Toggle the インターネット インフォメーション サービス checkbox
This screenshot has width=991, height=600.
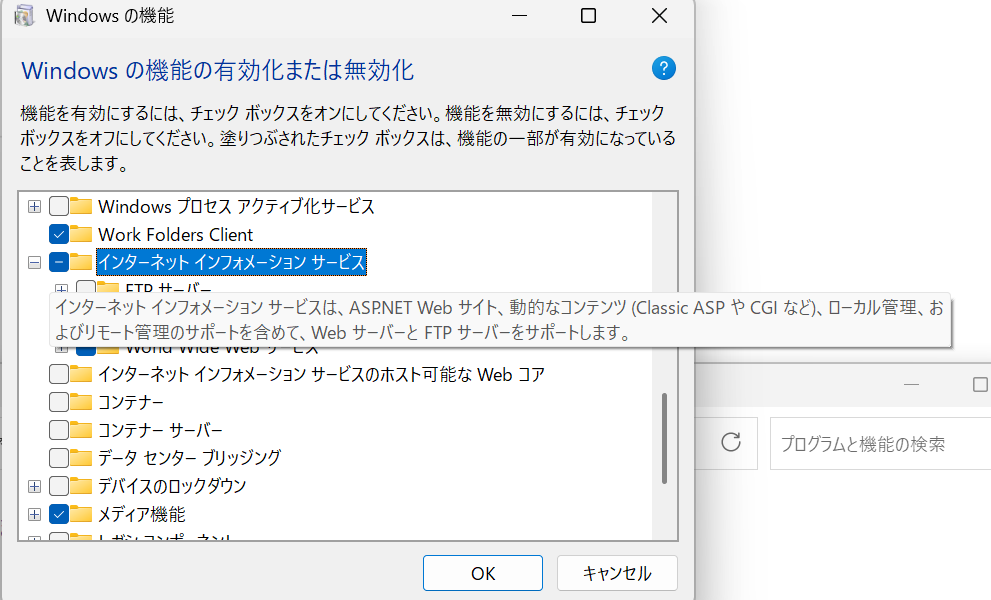pyautogui.click(x=58, y=262)
